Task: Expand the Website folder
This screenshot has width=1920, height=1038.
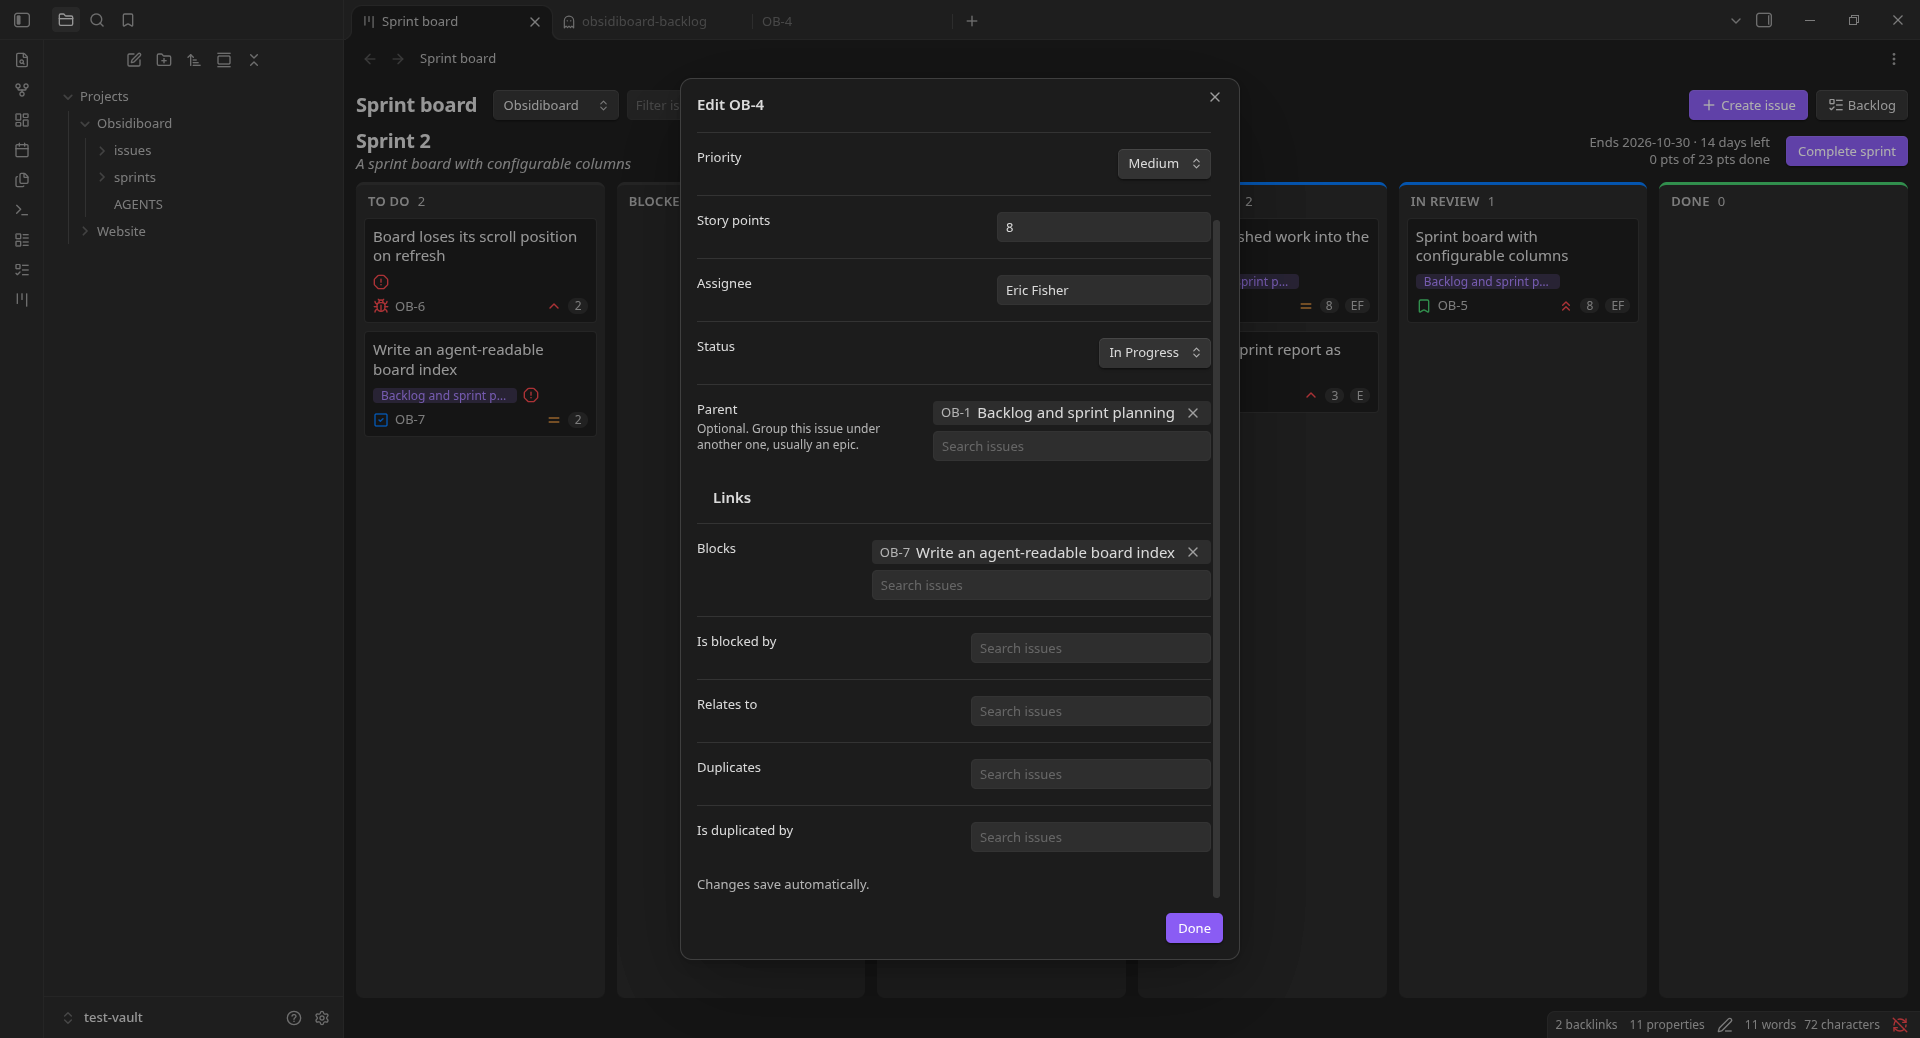Action: [x=85, y=231]
